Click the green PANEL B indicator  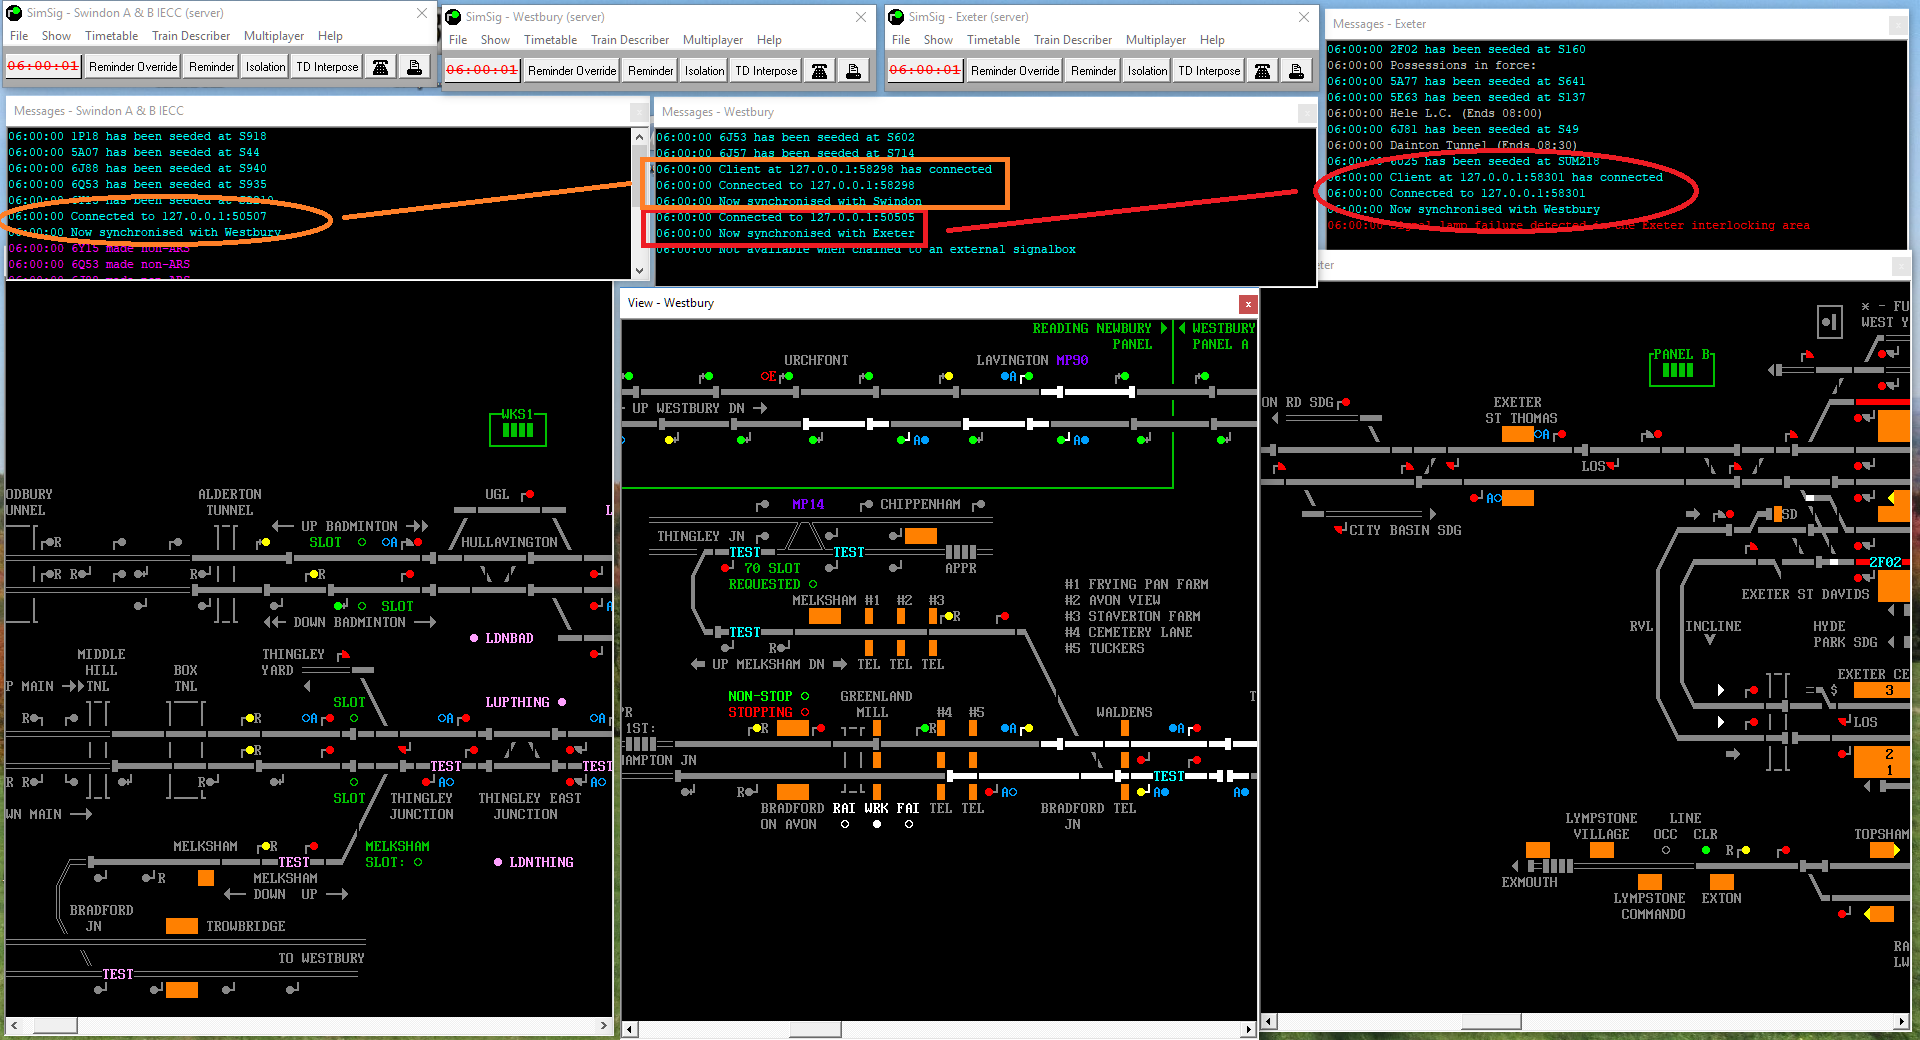tap(1680, 367)
